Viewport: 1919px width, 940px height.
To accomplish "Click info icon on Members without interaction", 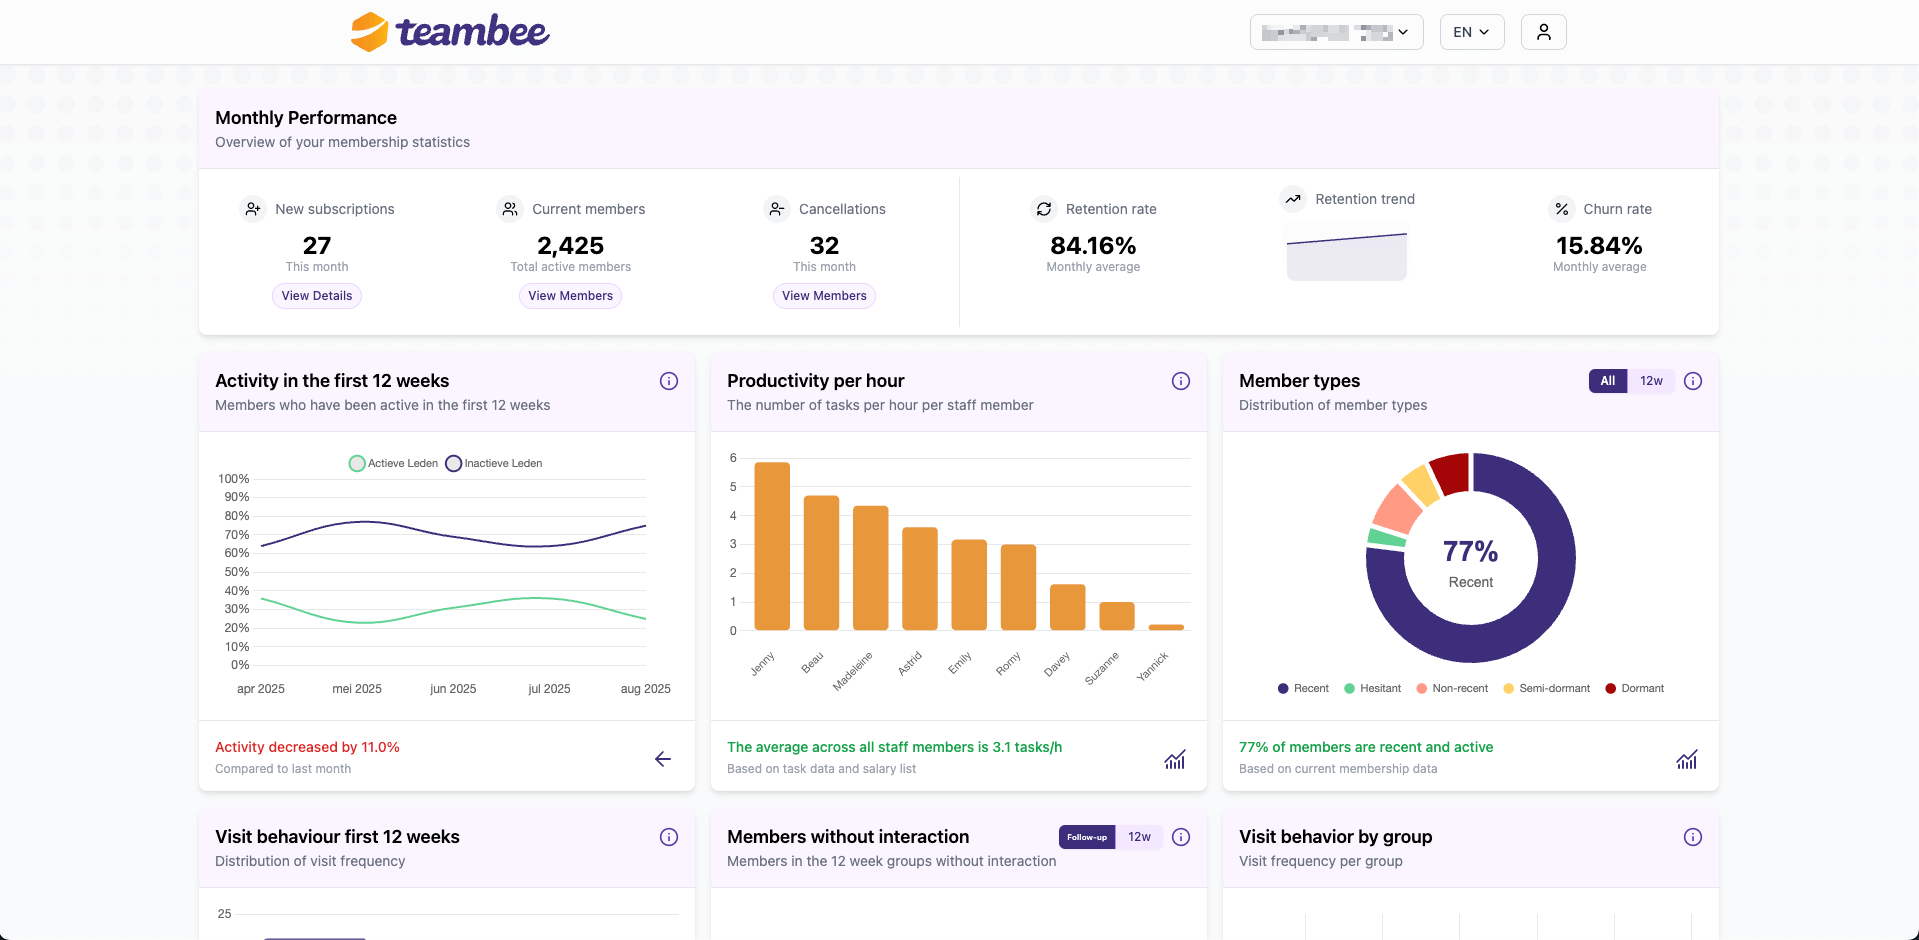I will 1181,837.
